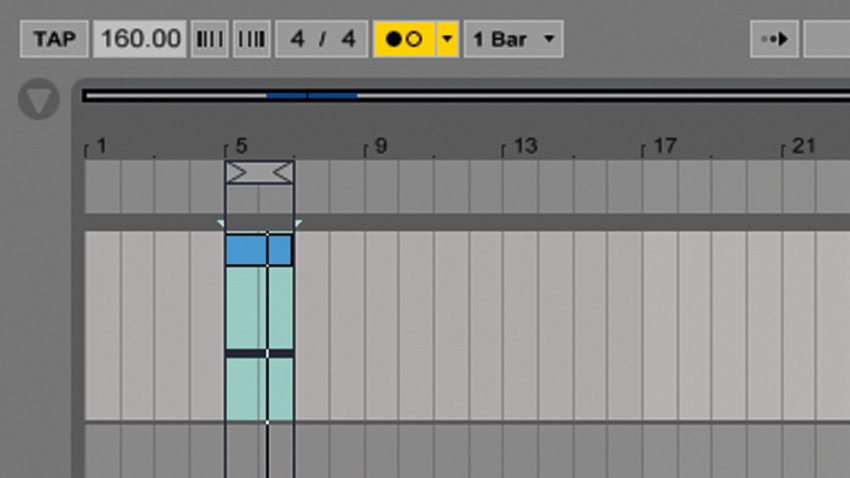
Task: Click the round triangle browser toggle
Action: (x=38, y=99)
